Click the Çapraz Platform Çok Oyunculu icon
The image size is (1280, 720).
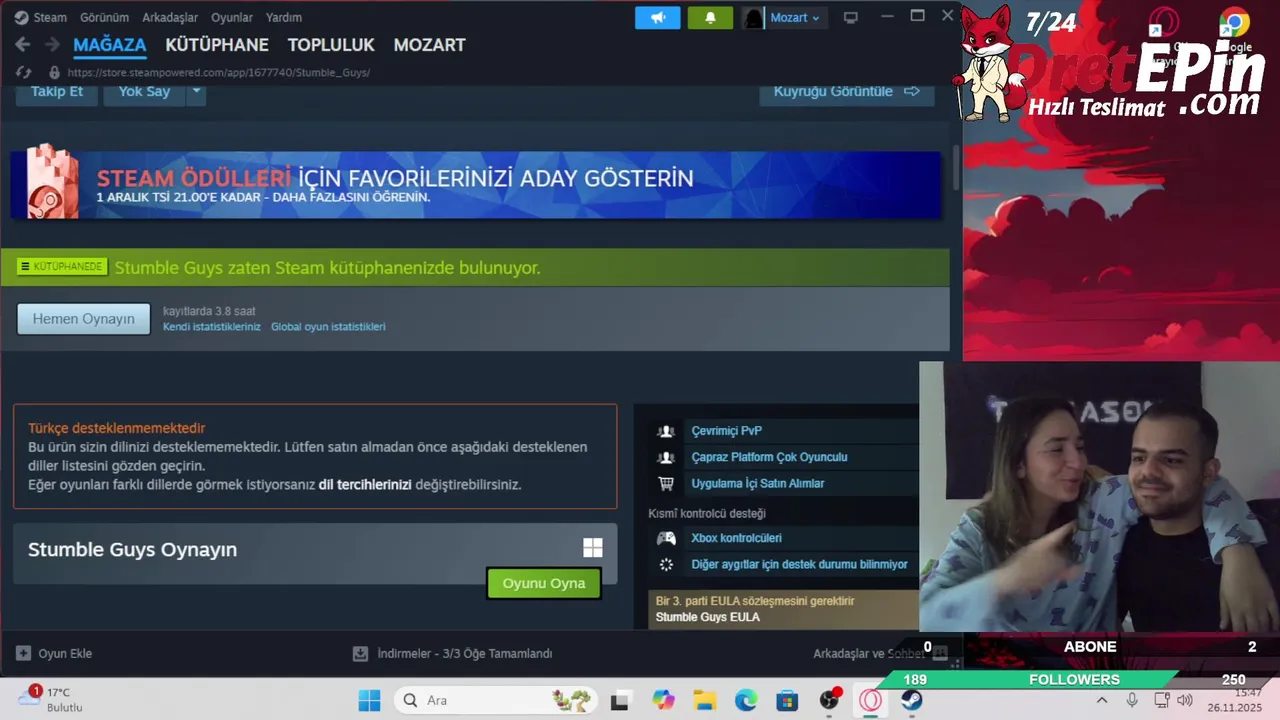pos(666,457)
